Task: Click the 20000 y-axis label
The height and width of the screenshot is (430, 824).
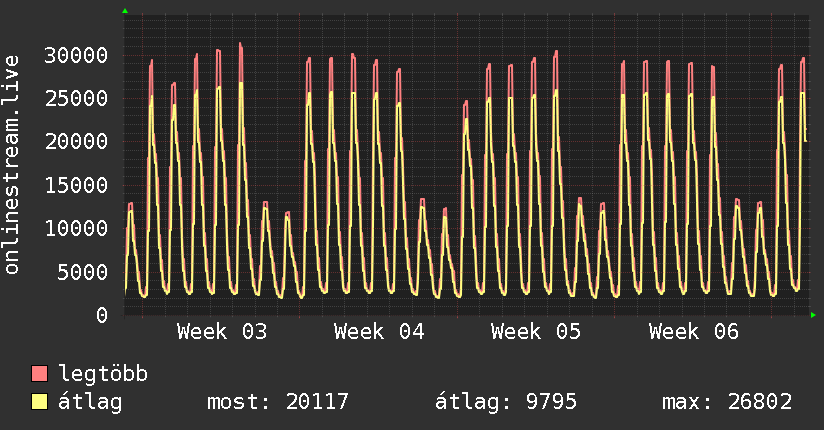Action: tap(76, 141)
